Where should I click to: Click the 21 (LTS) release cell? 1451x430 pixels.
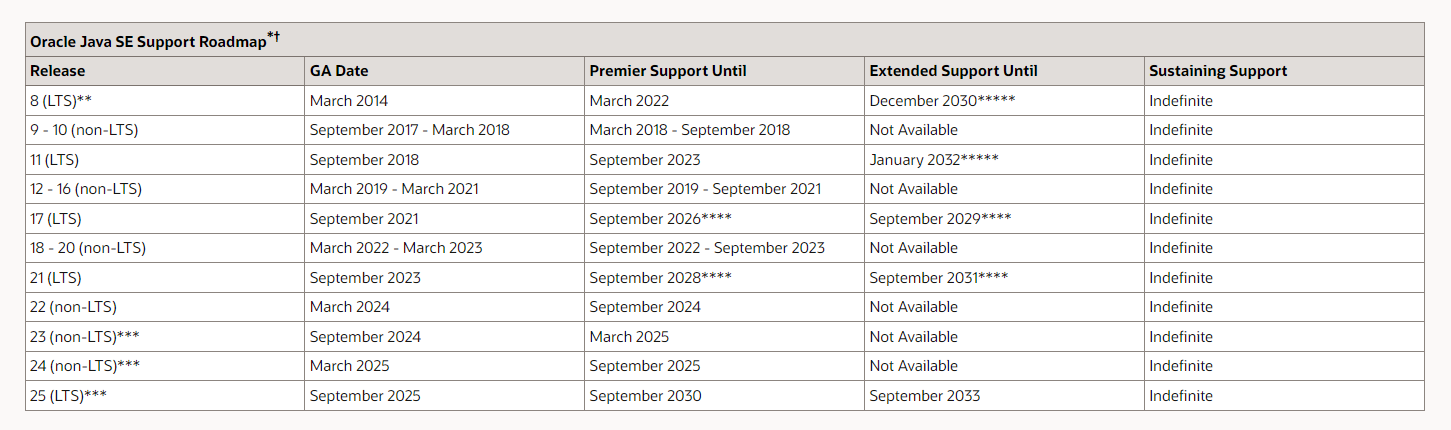click(55, 278)
